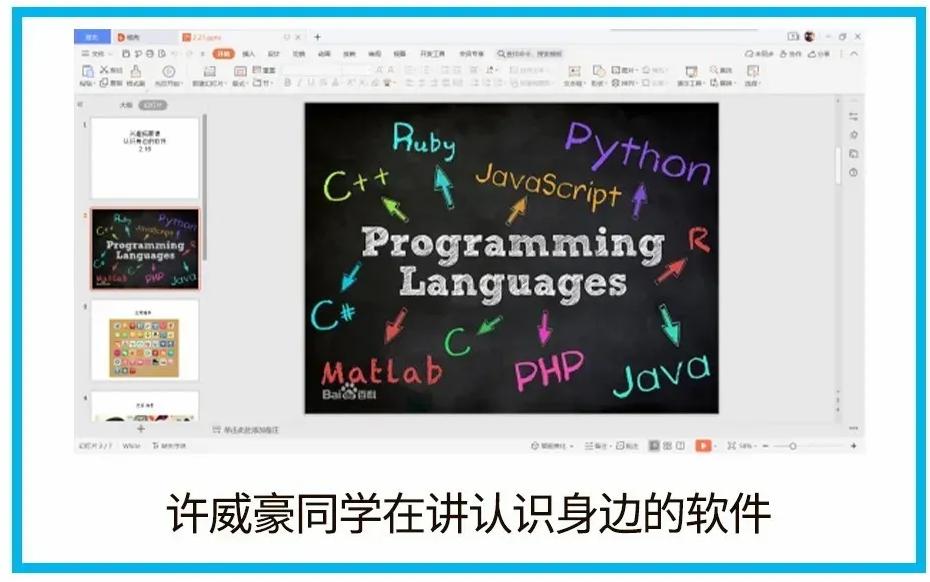Select the third slide thumbnail with icons grid
930x582 pixels.
click(144, 341)
